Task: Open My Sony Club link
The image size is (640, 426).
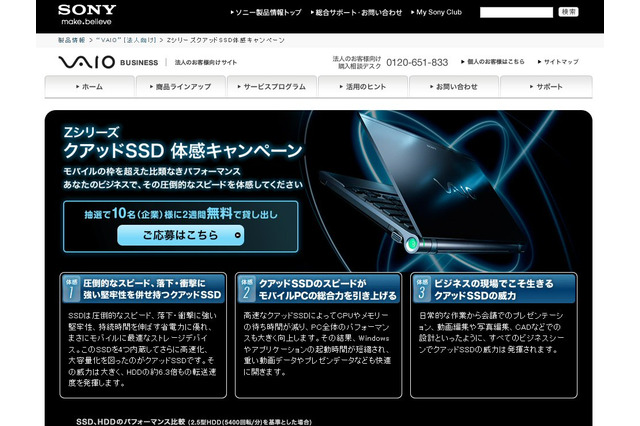Action: pyautogui.click(x=436, y=12)
